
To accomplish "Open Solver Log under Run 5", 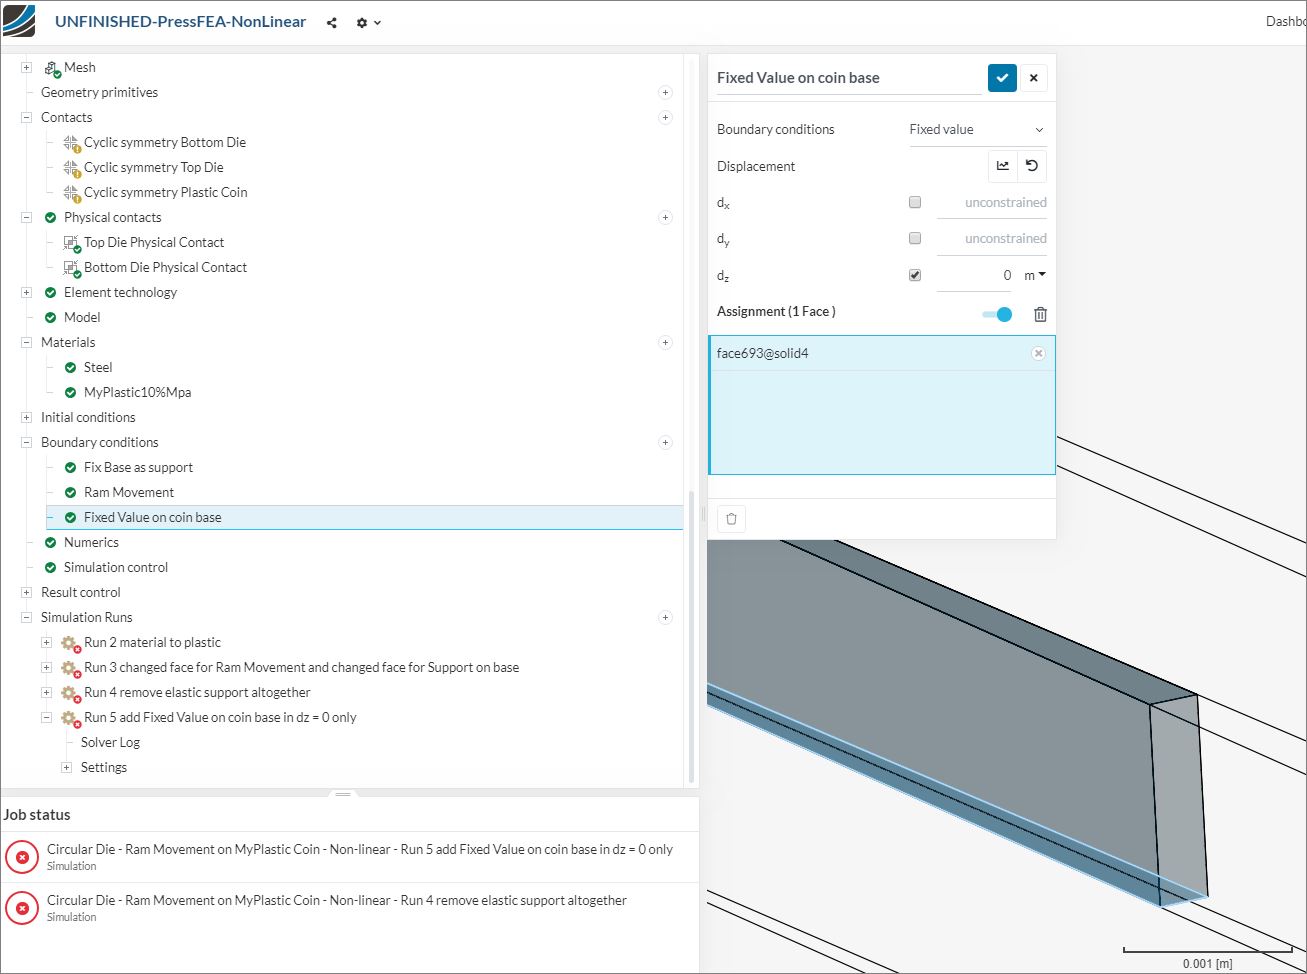I will pos(110,742).
